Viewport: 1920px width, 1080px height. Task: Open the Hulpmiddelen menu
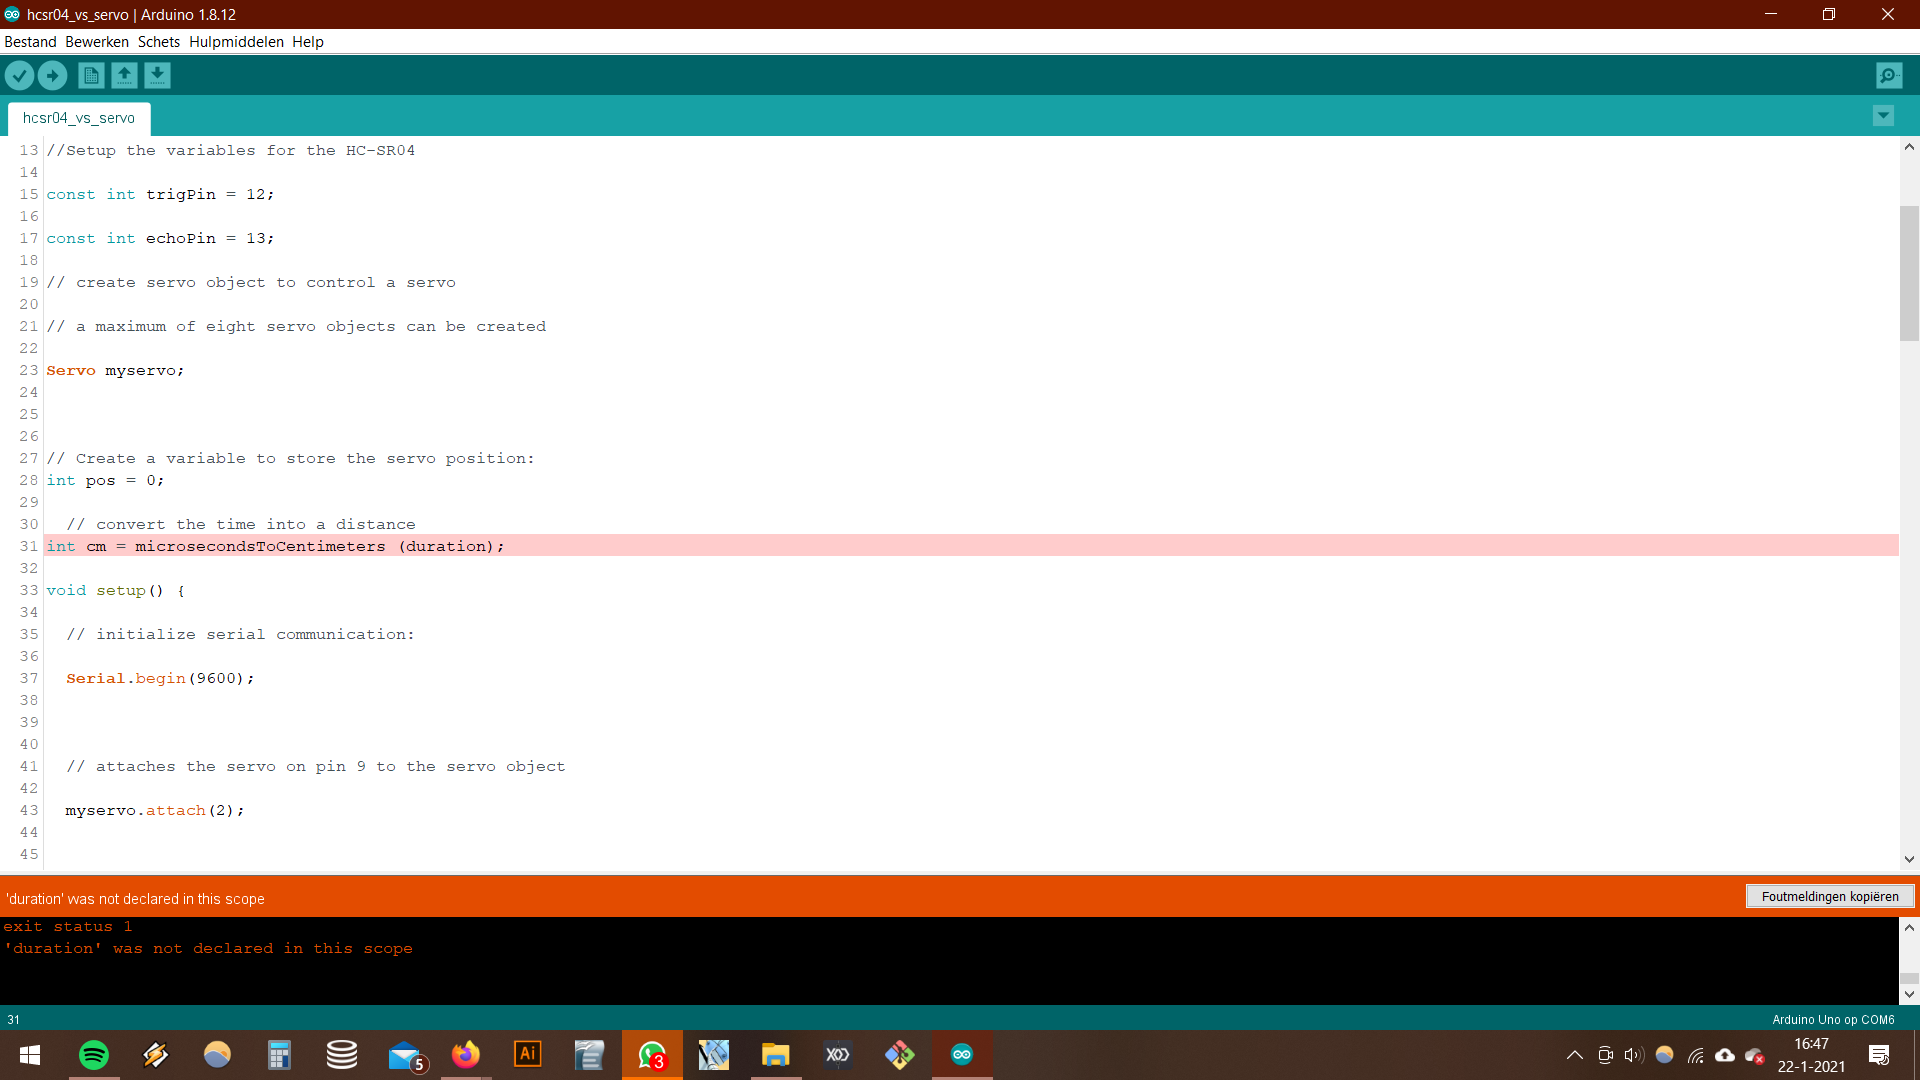235,41
